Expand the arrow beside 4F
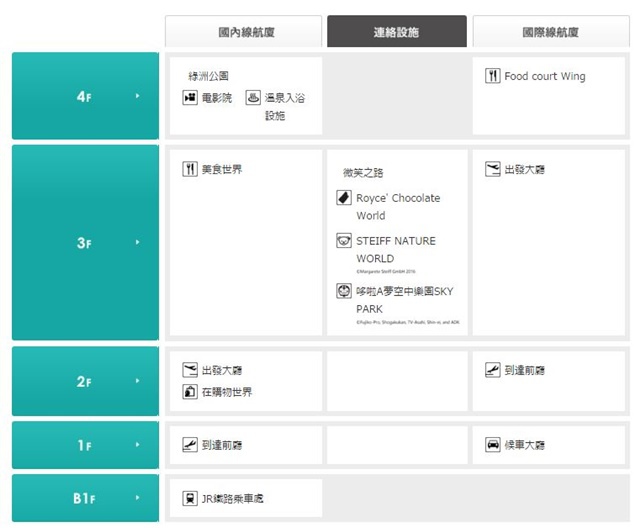 [x=138, y=96]
